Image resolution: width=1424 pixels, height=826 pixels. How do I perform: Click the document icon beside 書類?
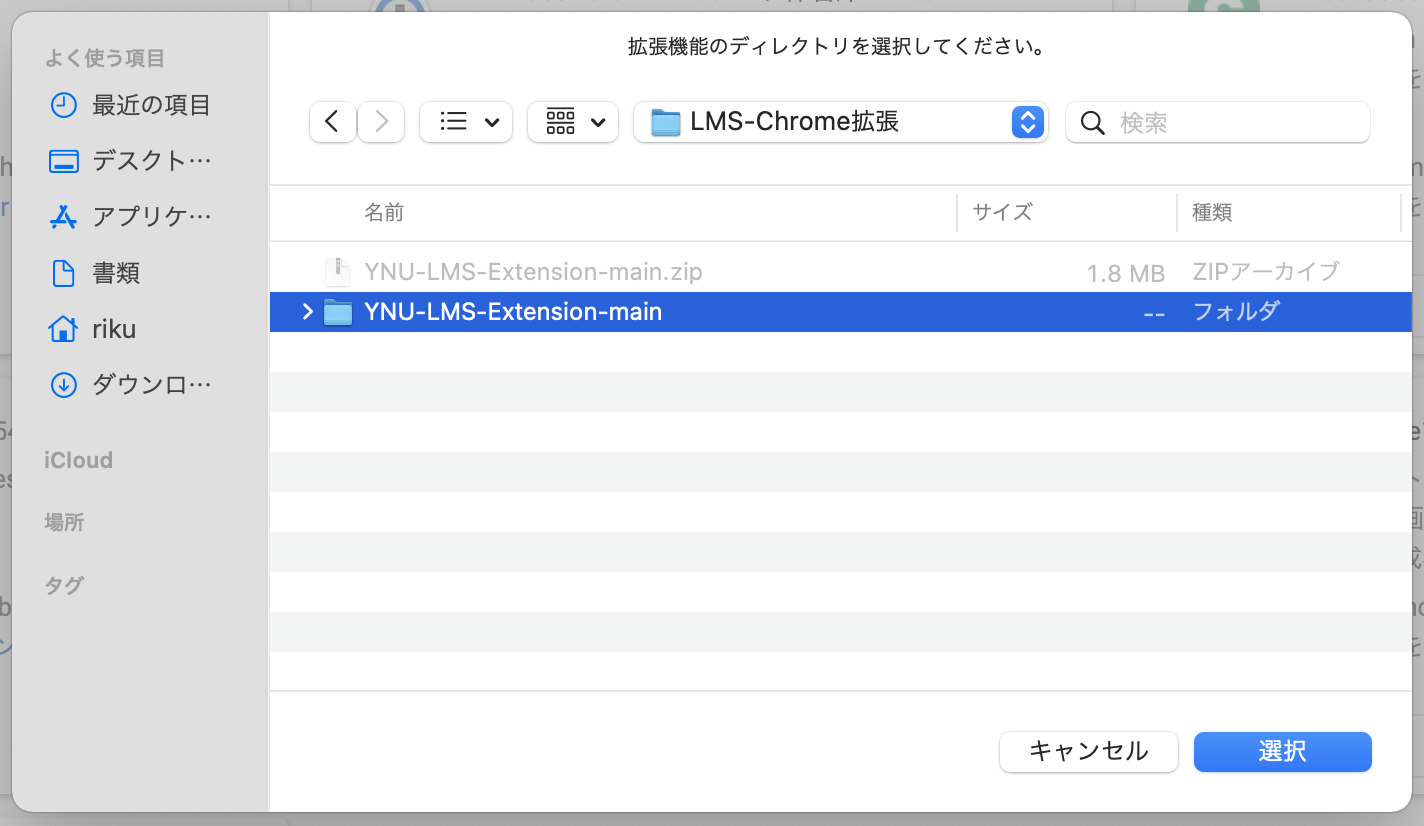coord(63,273)
